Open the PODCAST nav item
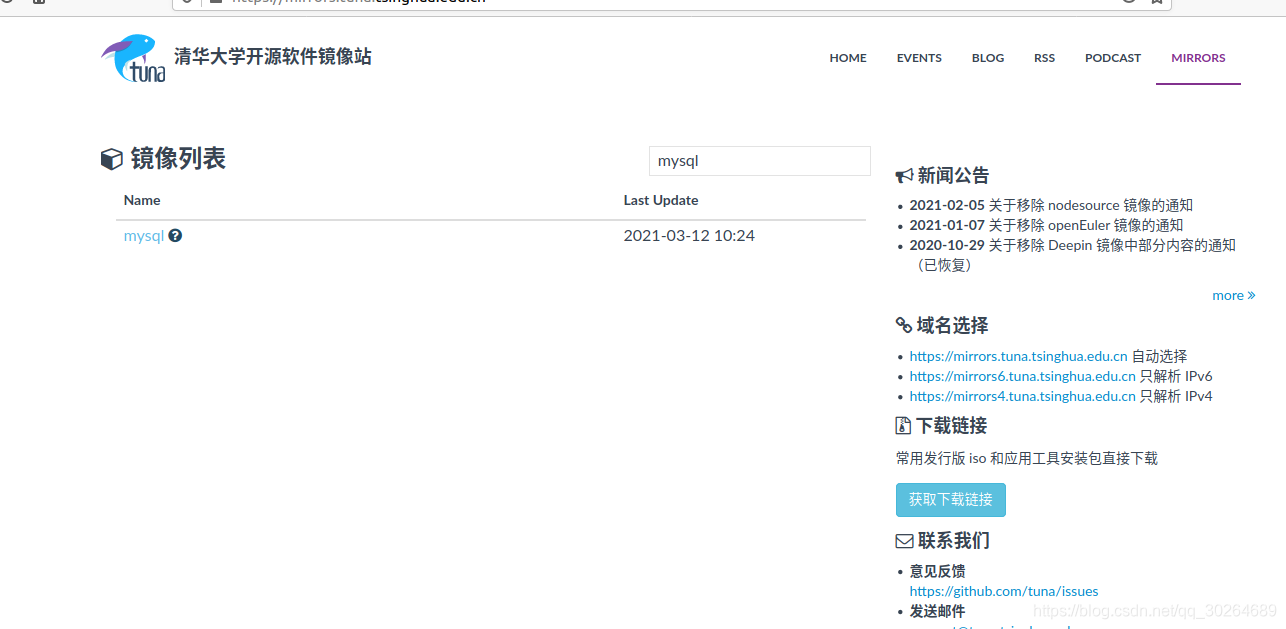The width and height of the screenshot is (1286, 629). pos(1113,58)
